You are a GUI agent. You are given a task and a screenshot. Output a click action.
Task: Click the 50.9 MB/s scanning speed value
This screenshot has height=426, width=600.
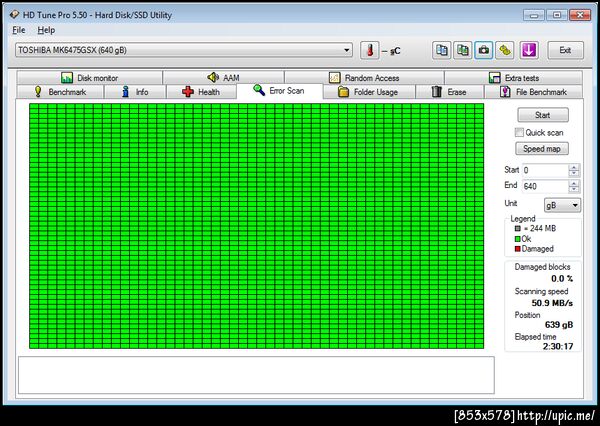tap(552, 303)
